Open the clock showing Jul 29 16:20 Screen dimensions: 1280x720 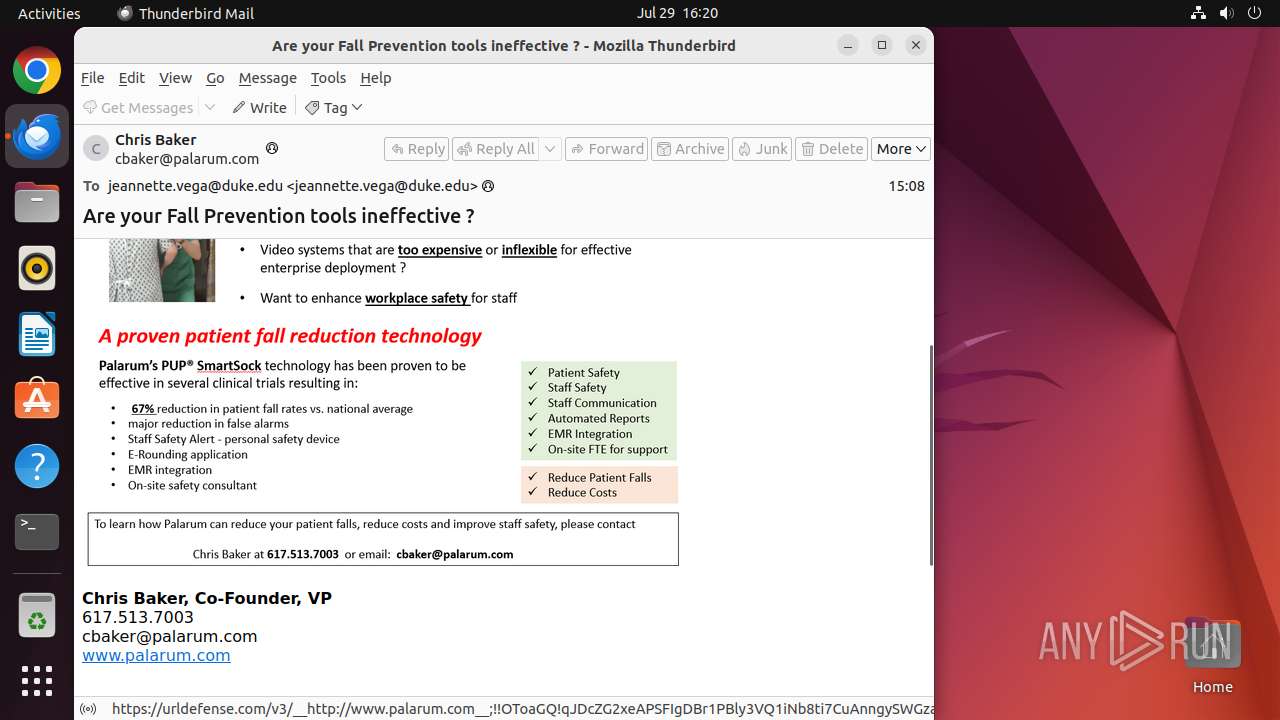(677, 13)
